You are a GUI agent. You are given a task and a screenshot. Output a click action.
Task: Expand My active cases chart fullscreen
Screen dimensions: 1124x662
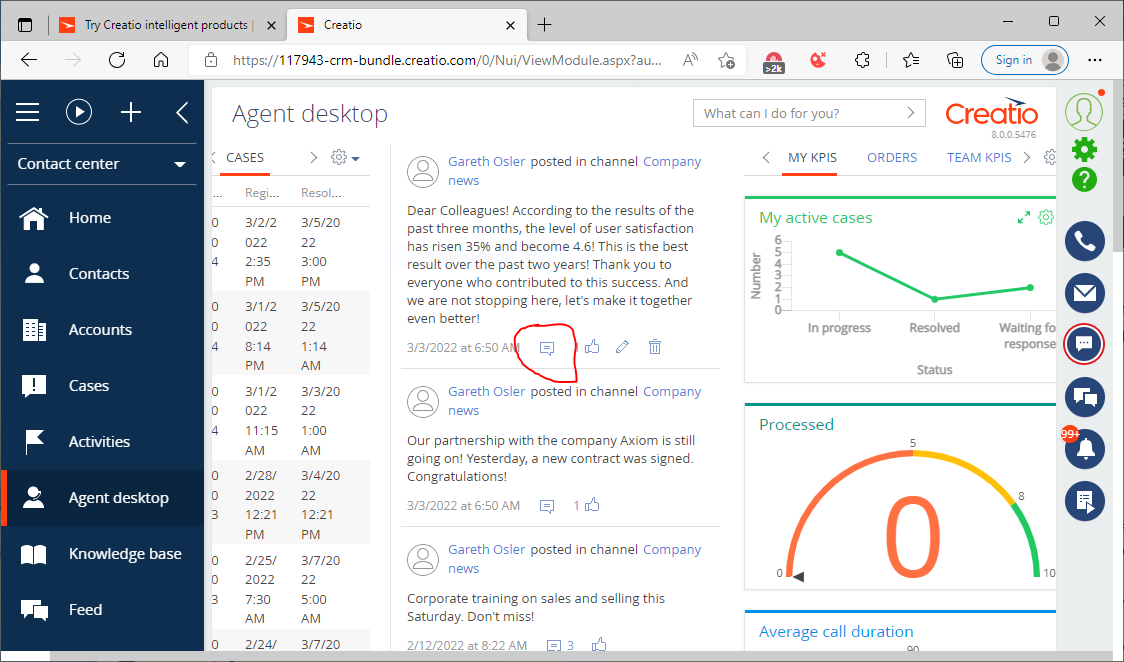pos(1024,218)
